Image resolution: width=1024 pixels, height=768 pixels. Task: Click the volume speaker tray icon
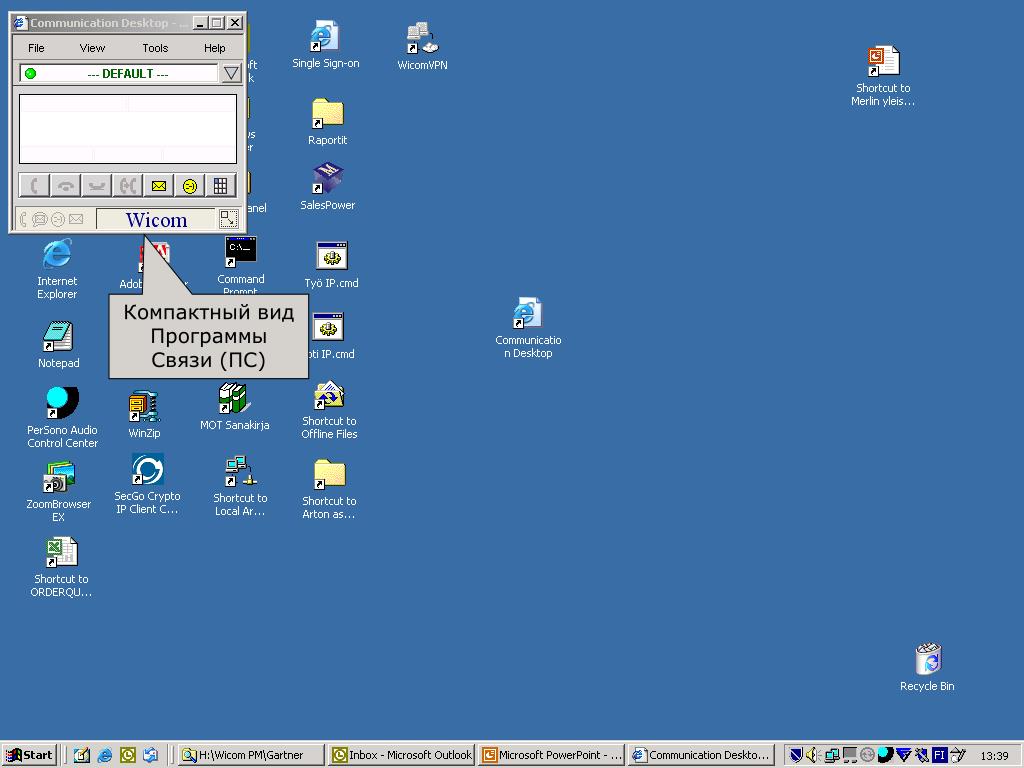[x=812, y=756]
